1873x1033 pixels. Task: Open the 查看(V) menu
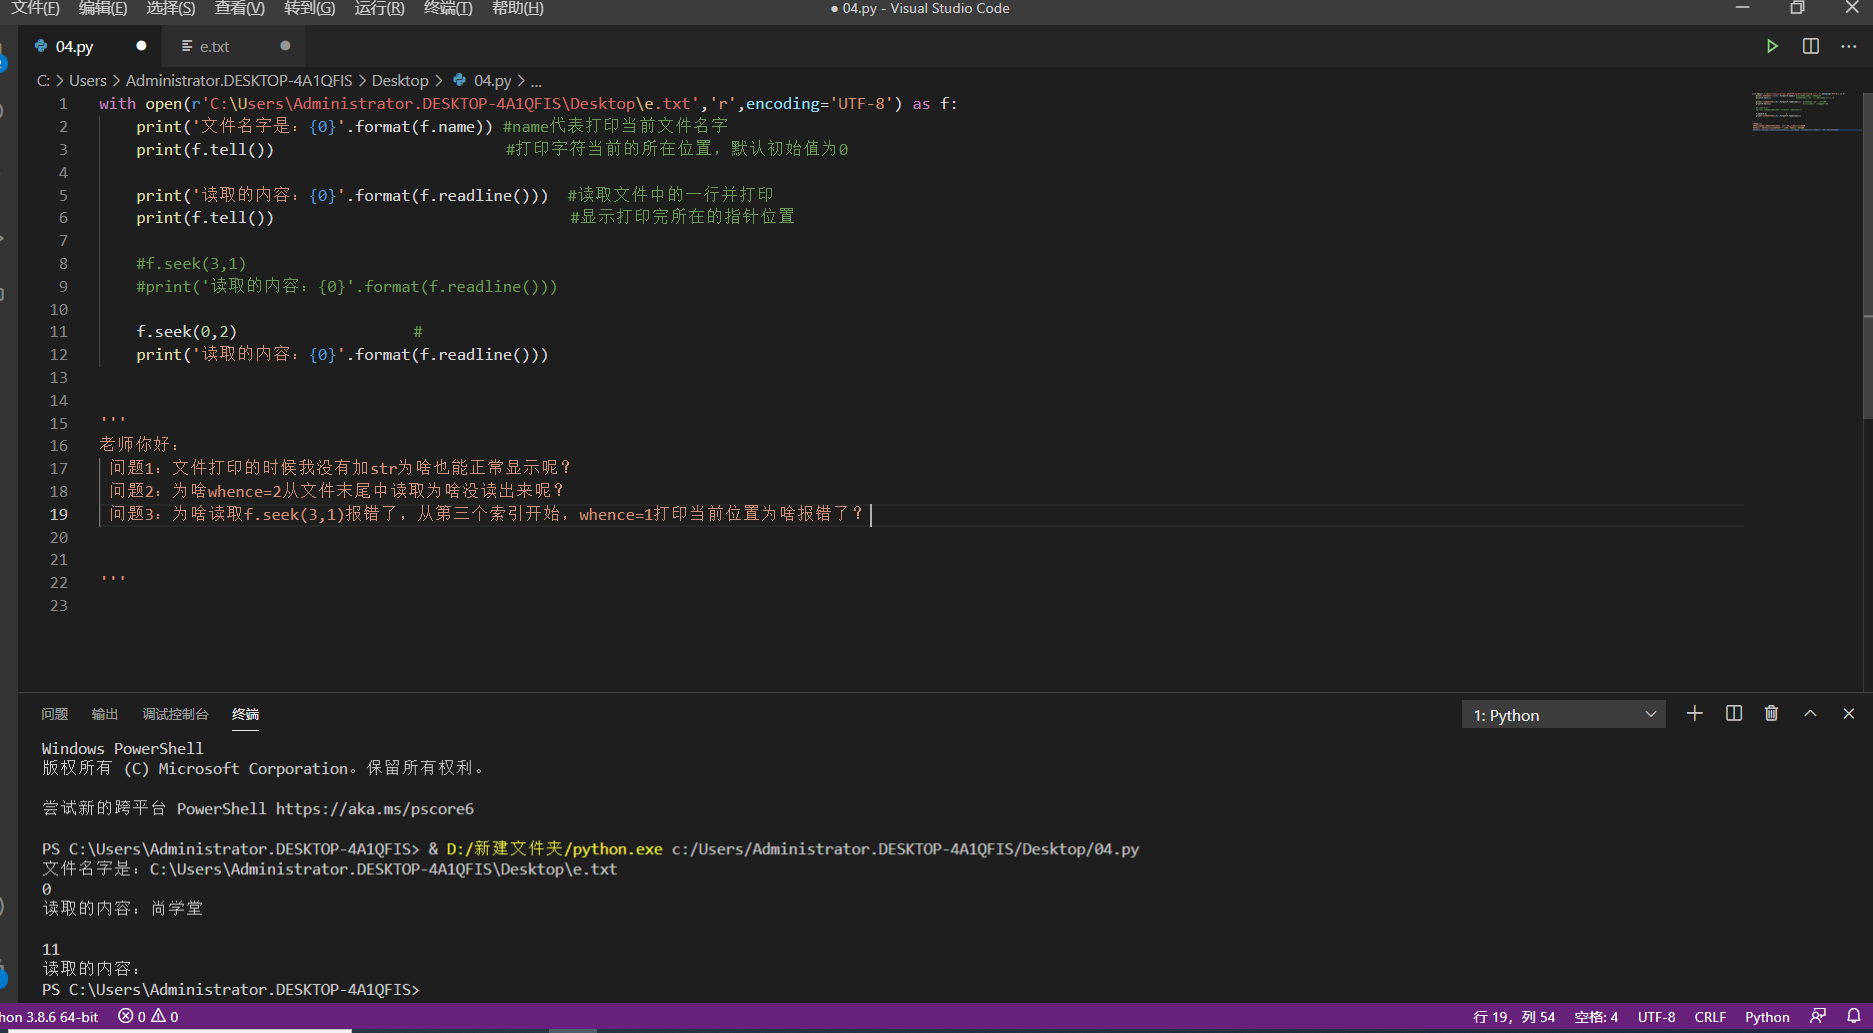(x=240, y=8)
